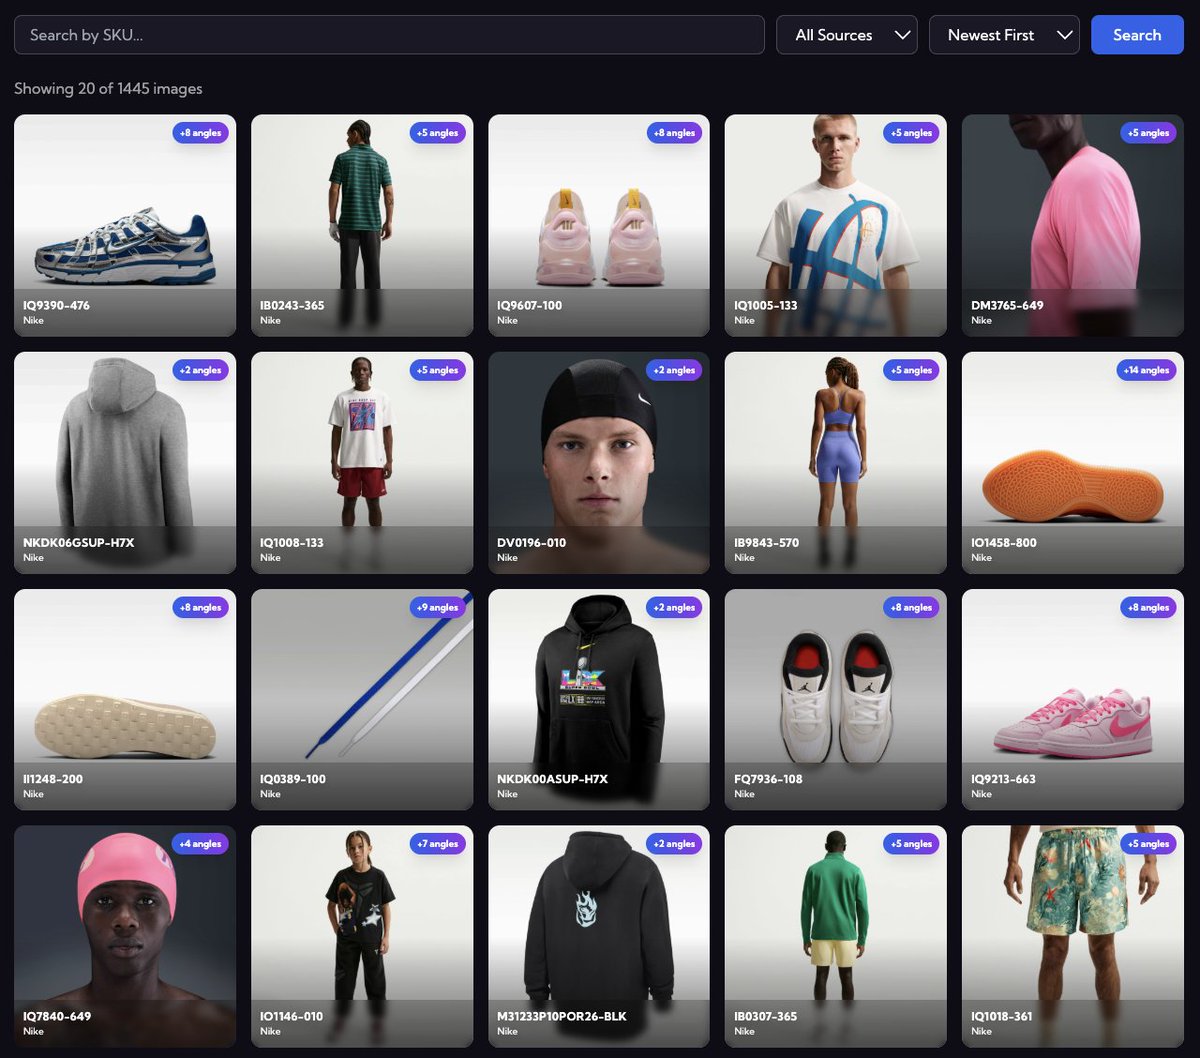Click the SKU label 'IO1146-010'

click(291, 1016)
